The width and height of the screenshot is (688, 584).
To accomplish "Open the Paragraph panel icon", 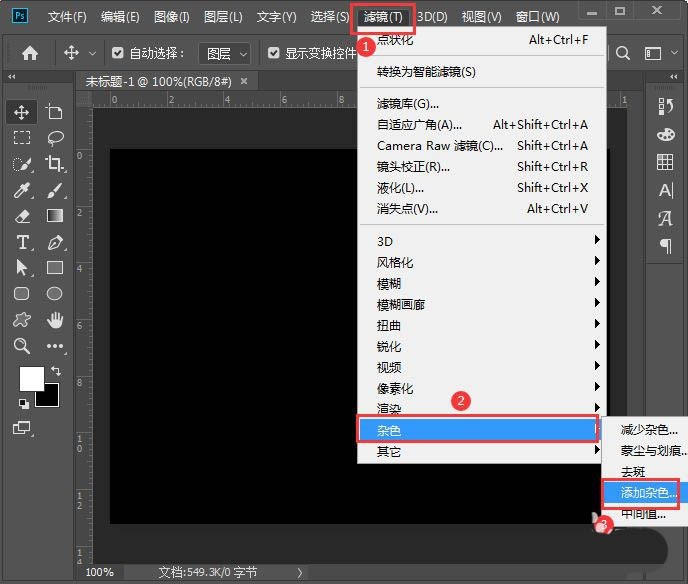I will (666, 246).
